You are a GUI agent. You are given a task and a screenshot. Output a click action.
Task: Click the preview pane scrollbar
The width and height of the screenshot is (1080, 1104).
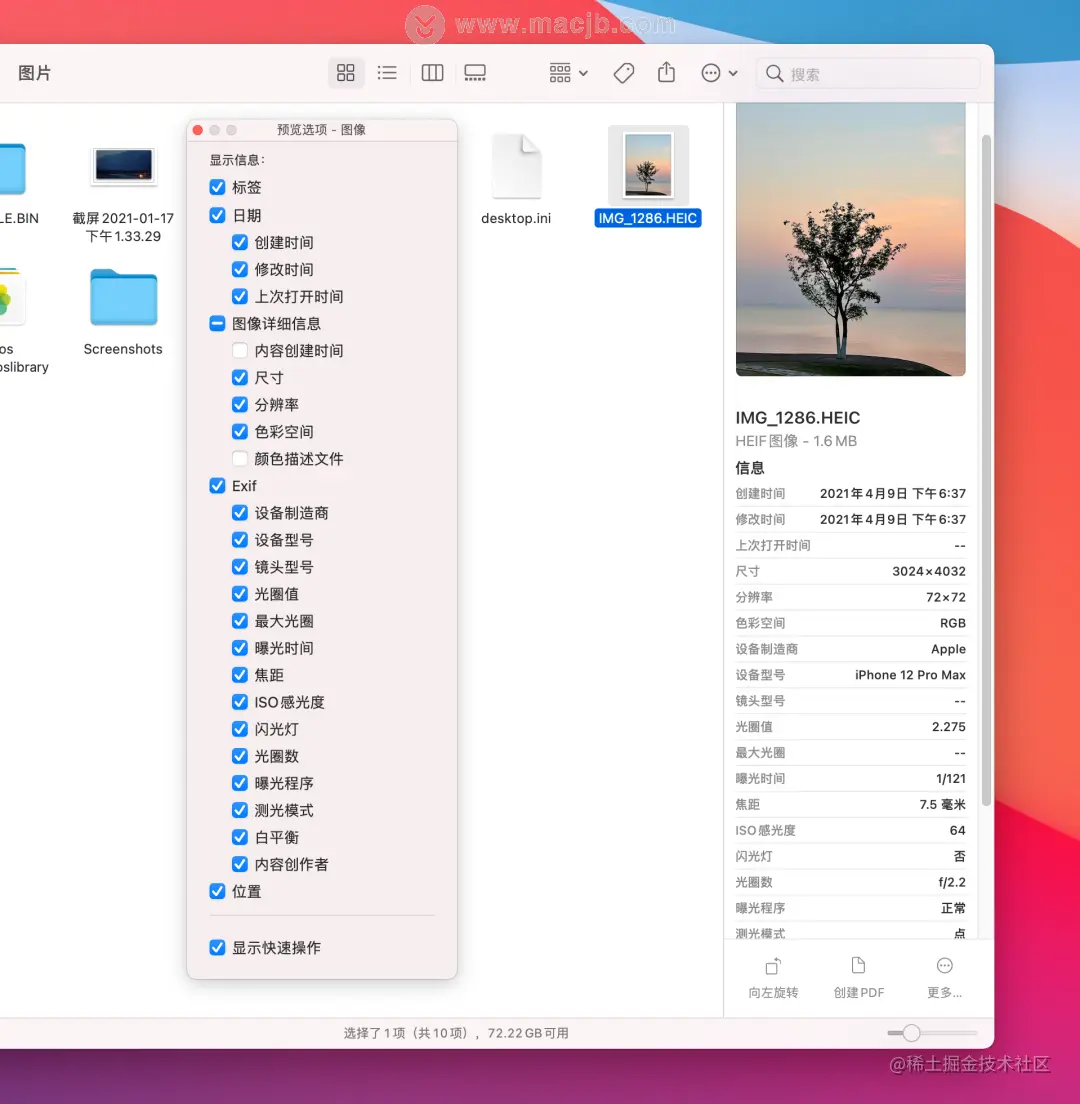pos(986,470)
